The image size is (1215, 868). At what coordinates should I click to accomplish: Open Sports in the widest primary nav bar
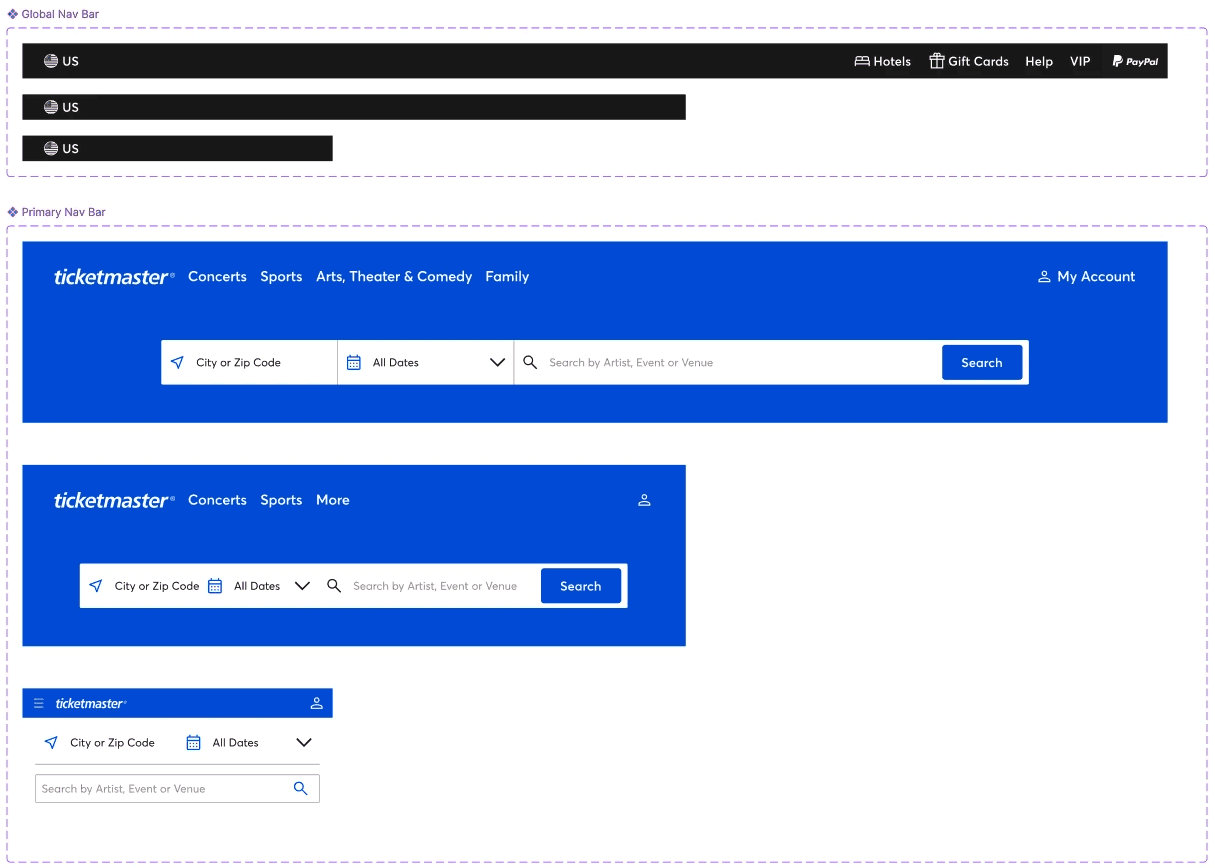point(281,277)
